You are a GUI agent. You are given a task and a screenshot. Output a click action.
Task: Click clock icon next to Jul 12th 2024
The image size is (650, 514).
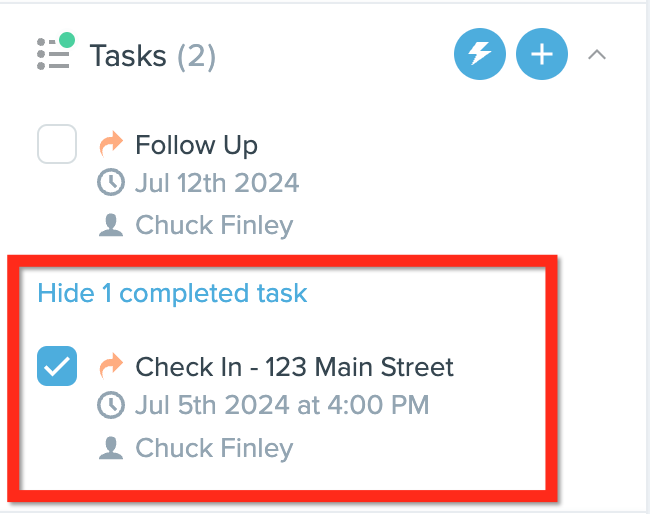pyautogui.click(x=111, y=182)
